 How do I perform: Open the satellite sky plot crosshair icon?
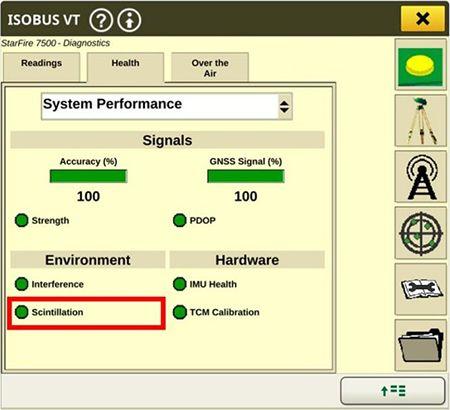pos(420,233)
